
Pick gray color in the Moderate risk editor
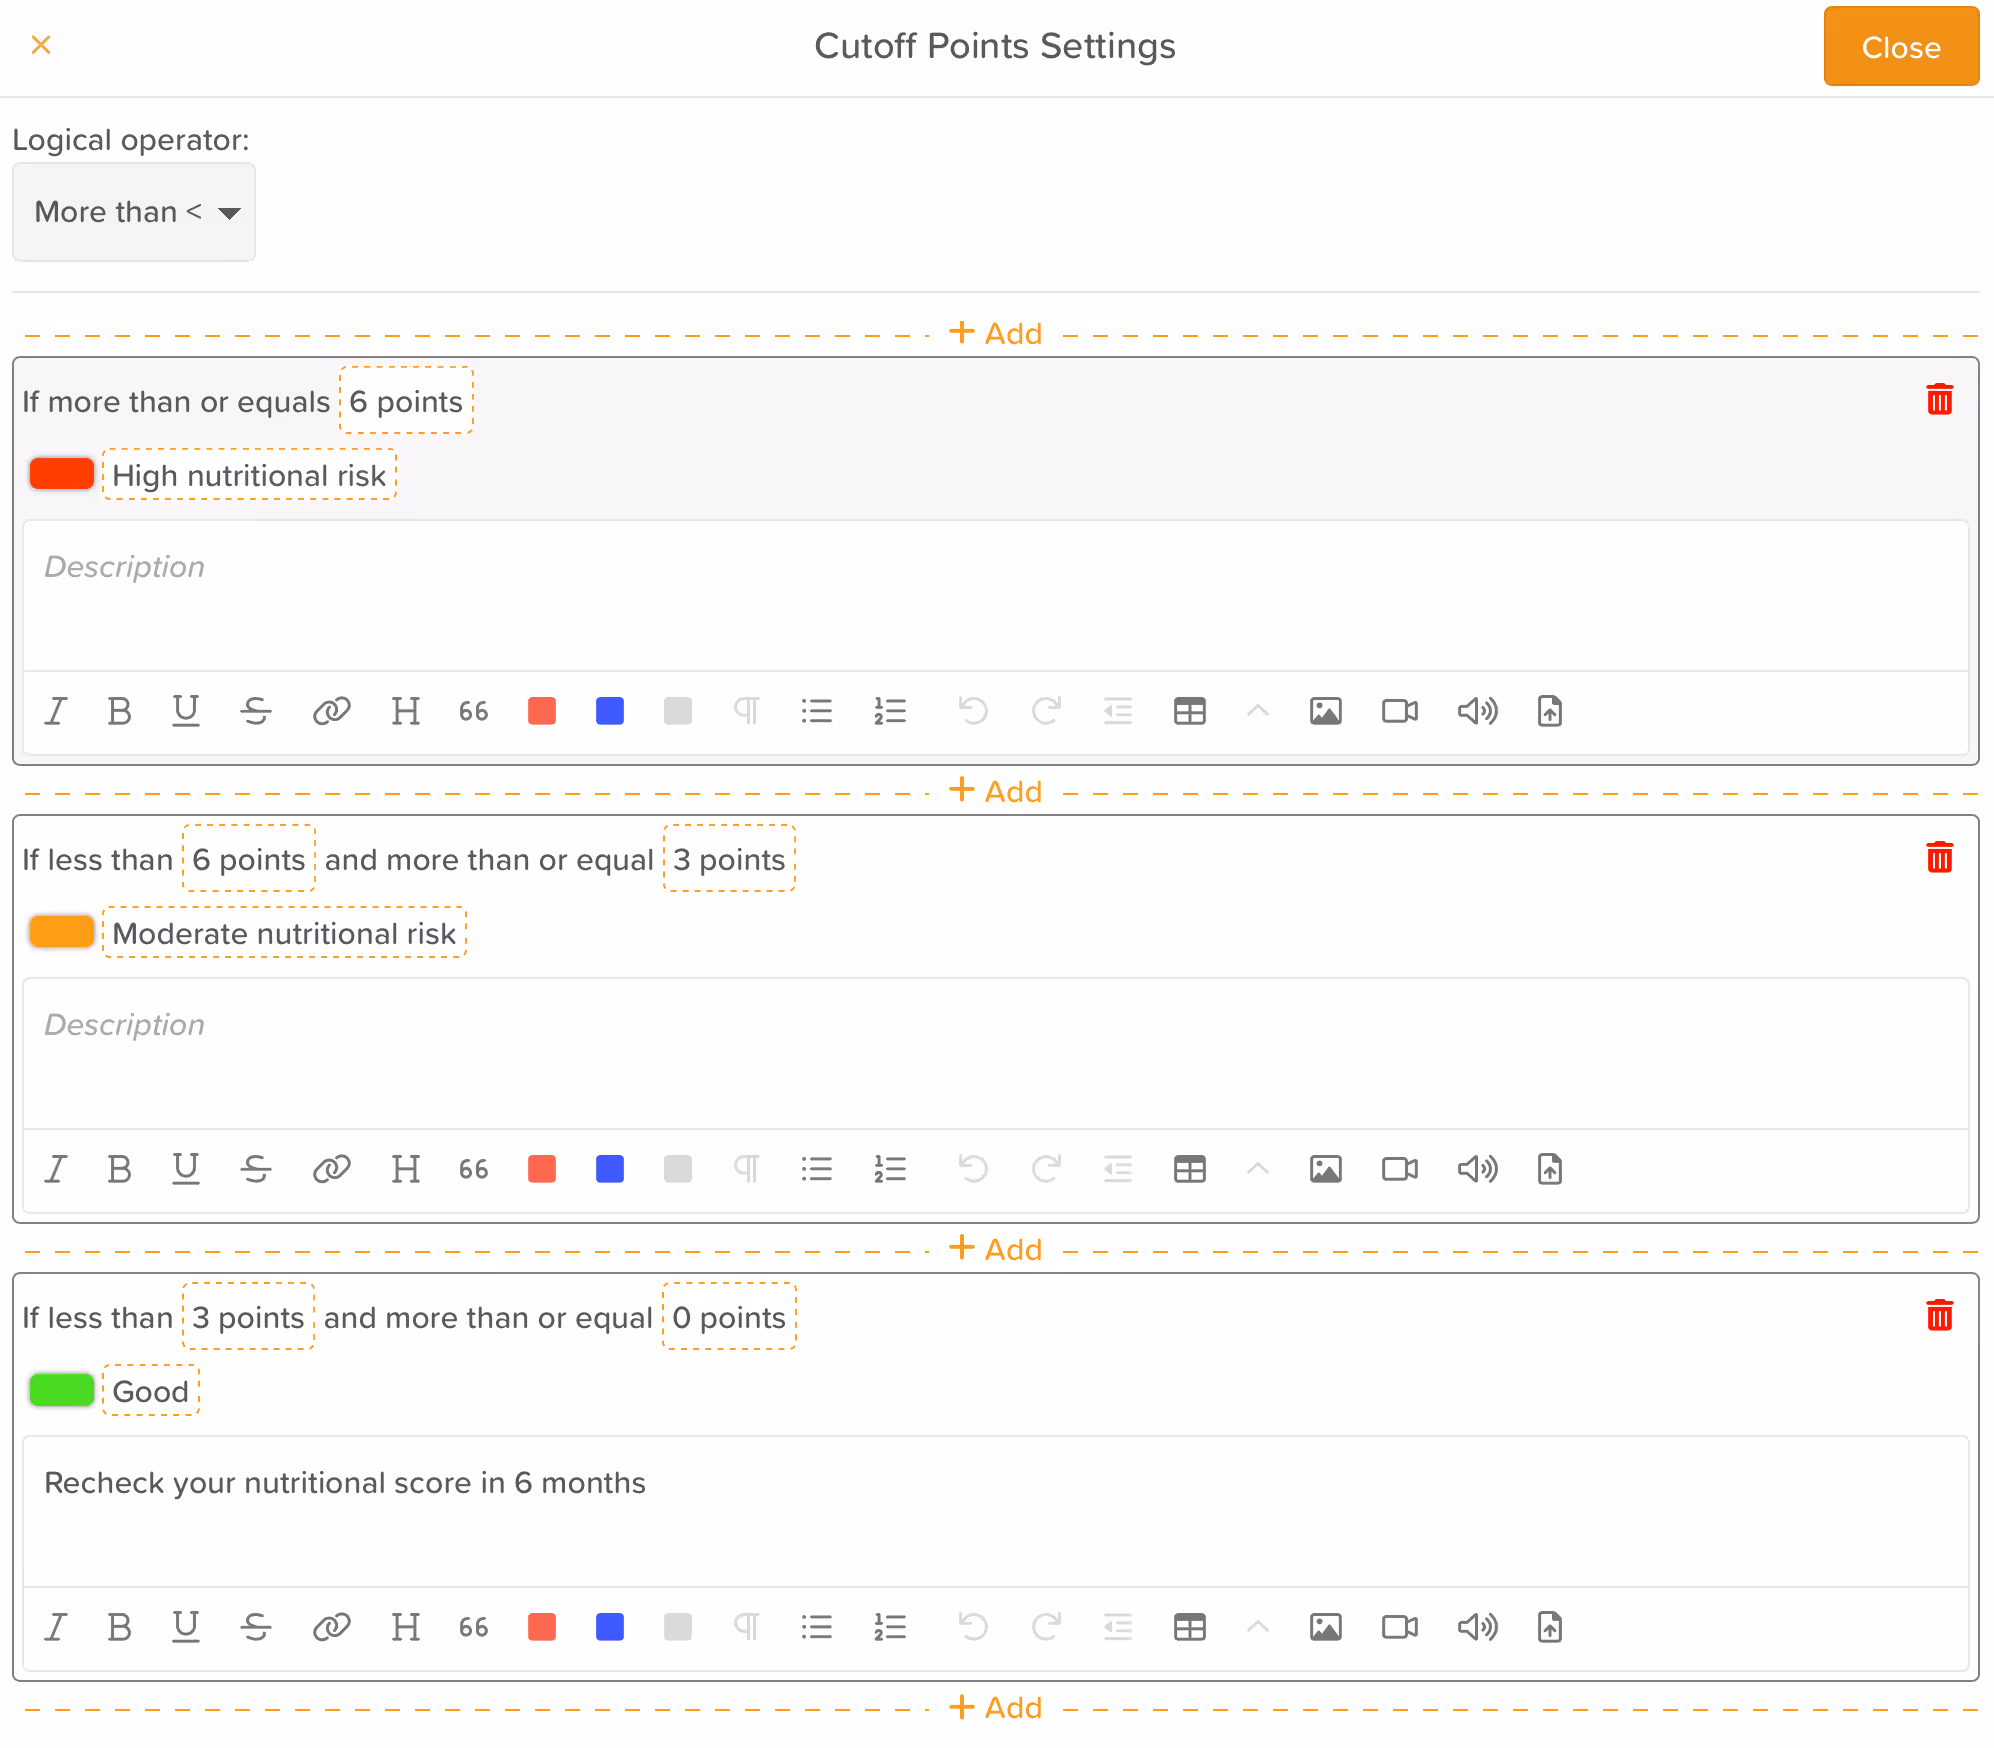coord(678,1169)
